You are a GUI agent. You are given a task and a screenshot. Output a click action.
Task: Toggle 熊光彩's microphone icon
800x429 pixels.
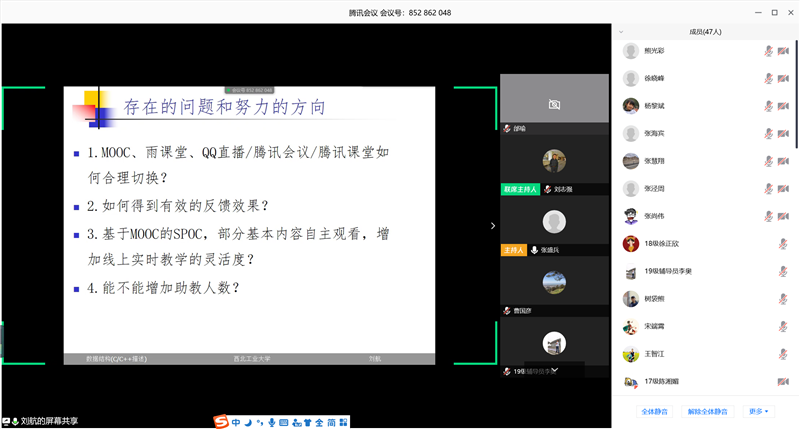768,51
